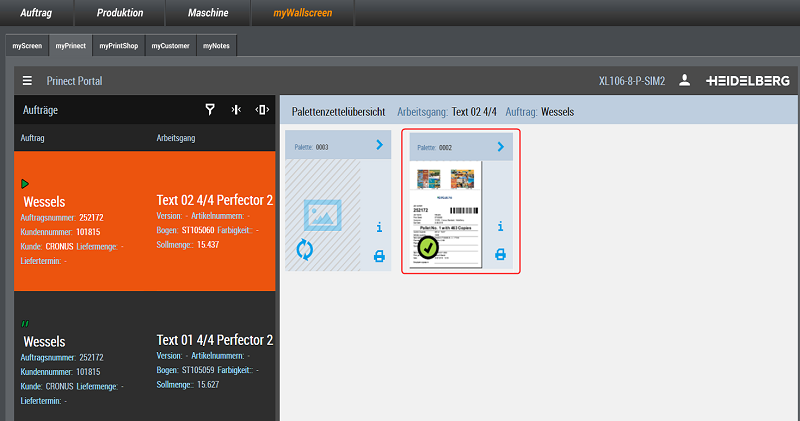800x421 pixels.
Task: Click the user account icon
Action: 685,80
